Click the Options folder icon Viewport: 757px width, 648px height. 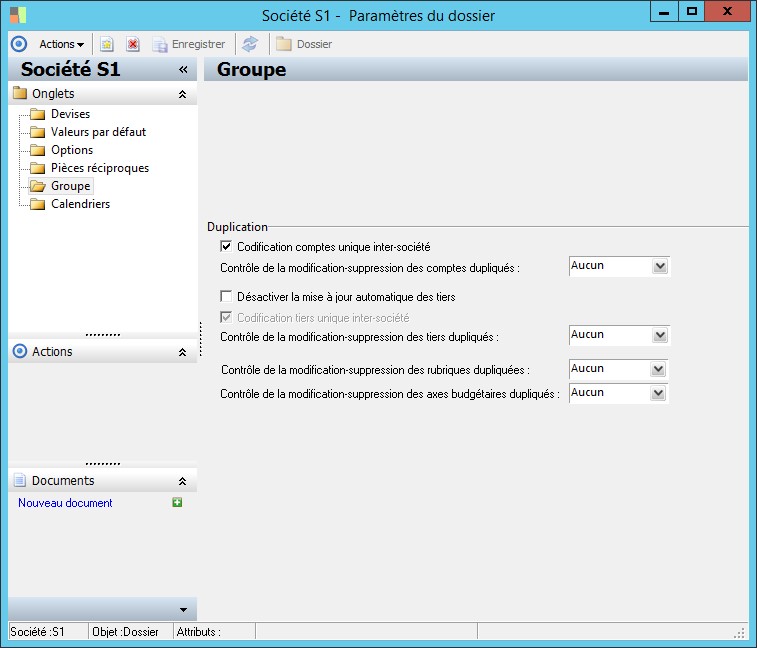point(37,150)
